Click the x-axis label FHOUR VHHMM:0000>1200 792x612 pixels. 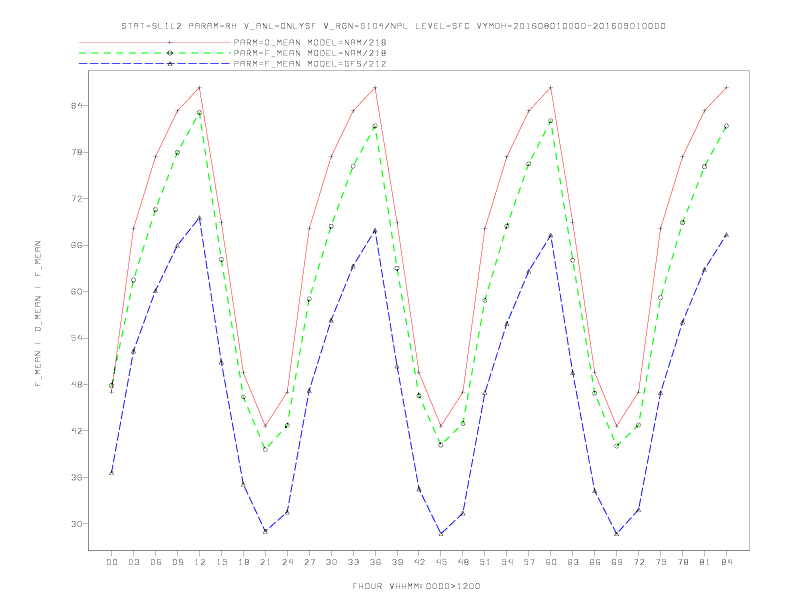coord(416,586)
